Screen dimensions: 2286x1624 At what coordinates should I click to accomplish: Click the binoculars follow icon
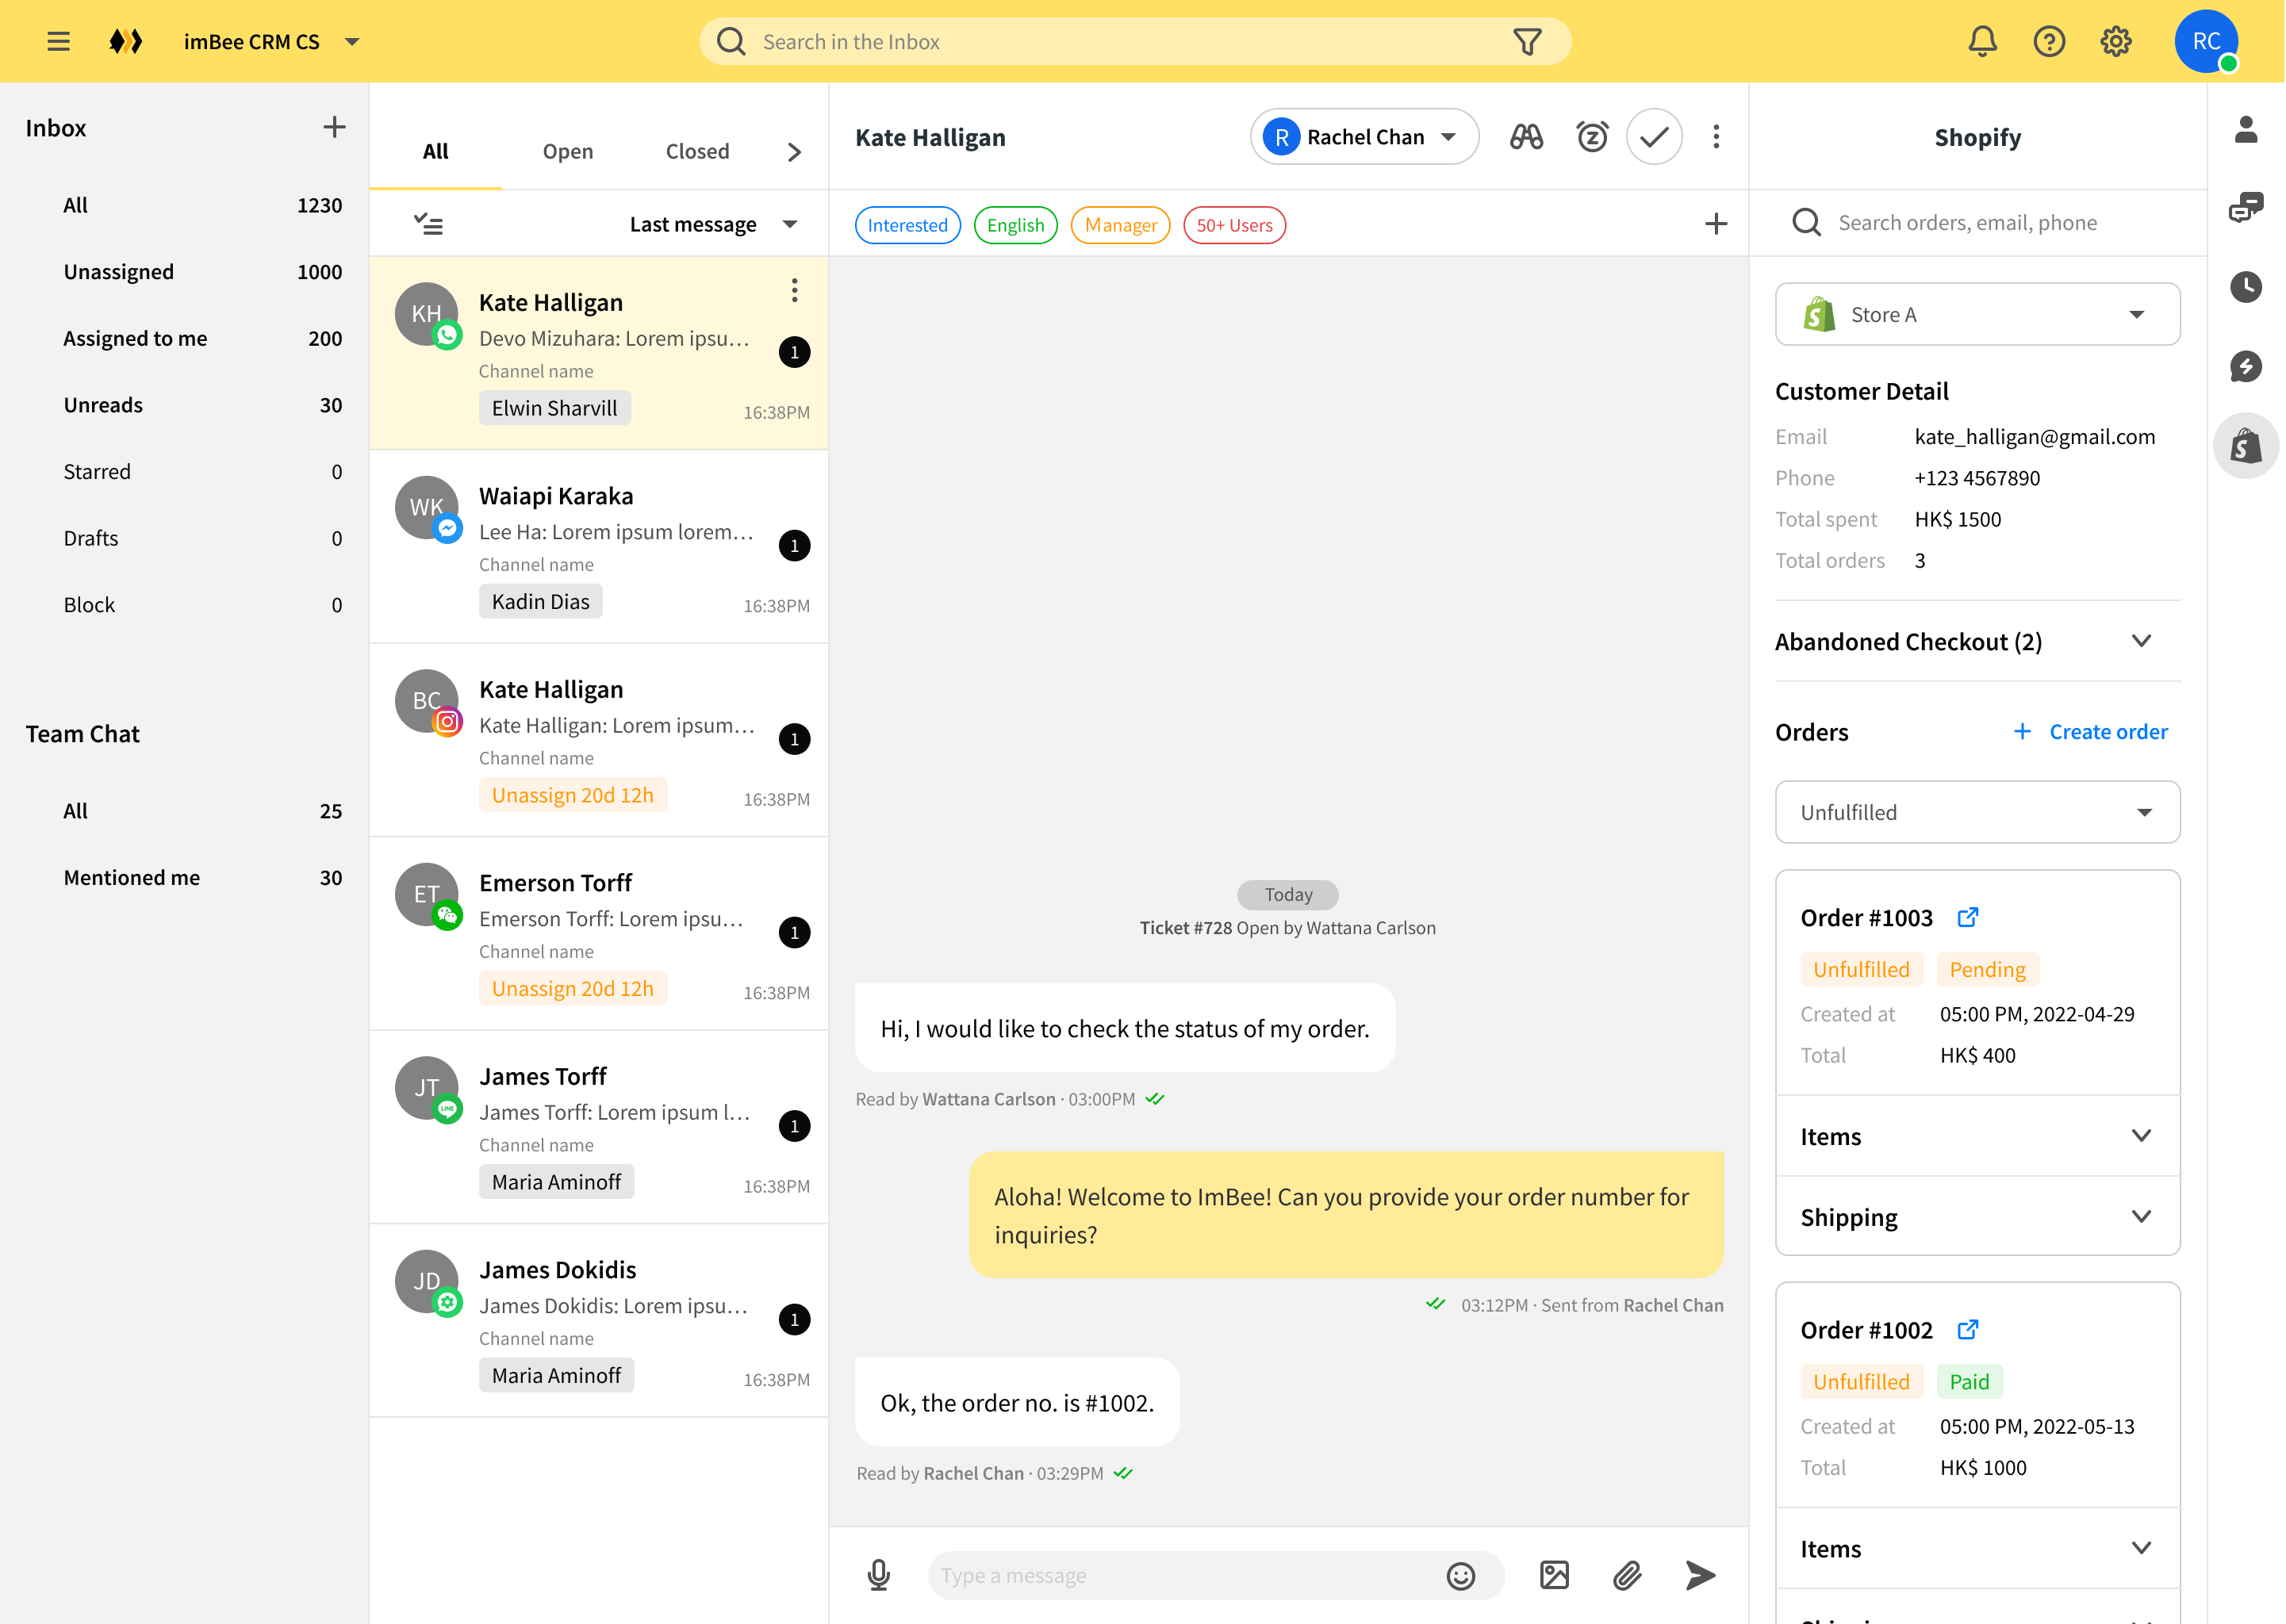1526,137
